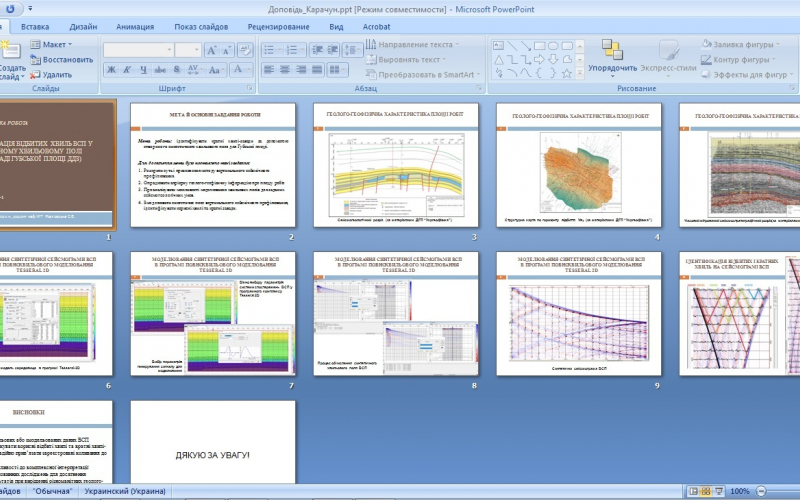Select the triangle shape in gallery
This screenshot has height=500, width=800.
click(498, 60)
